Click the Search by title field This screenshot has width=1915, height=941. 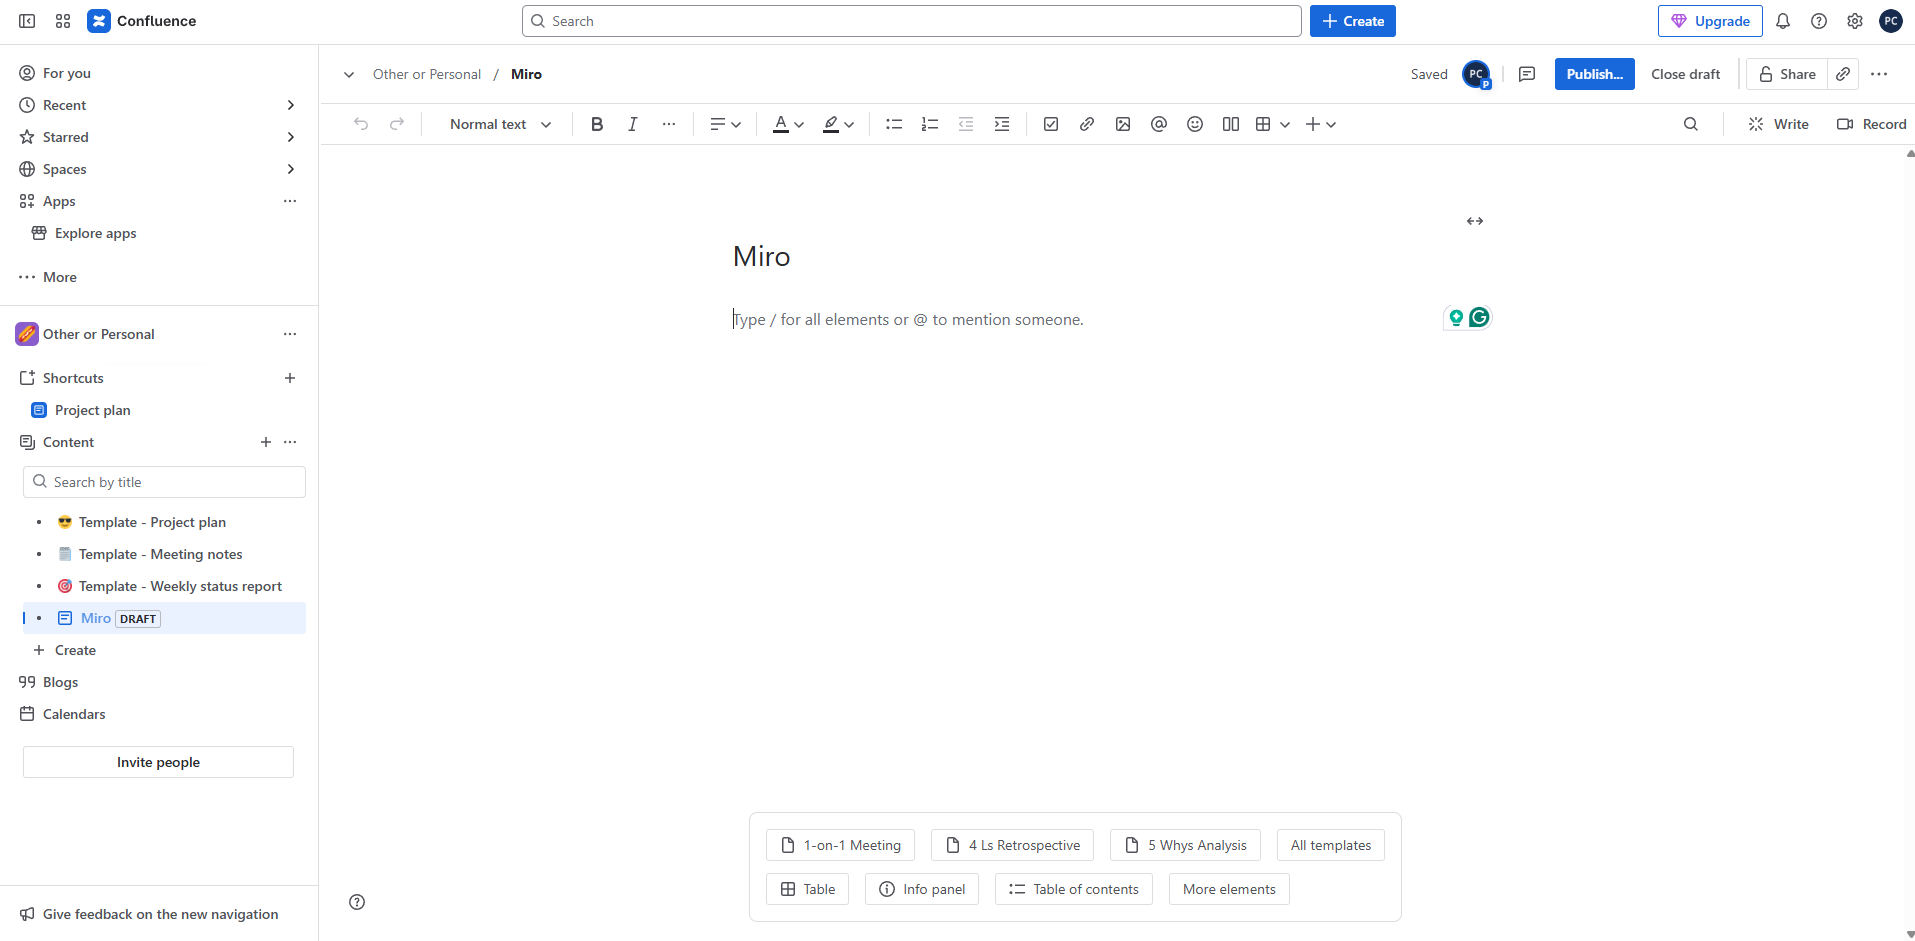[165, 482]
